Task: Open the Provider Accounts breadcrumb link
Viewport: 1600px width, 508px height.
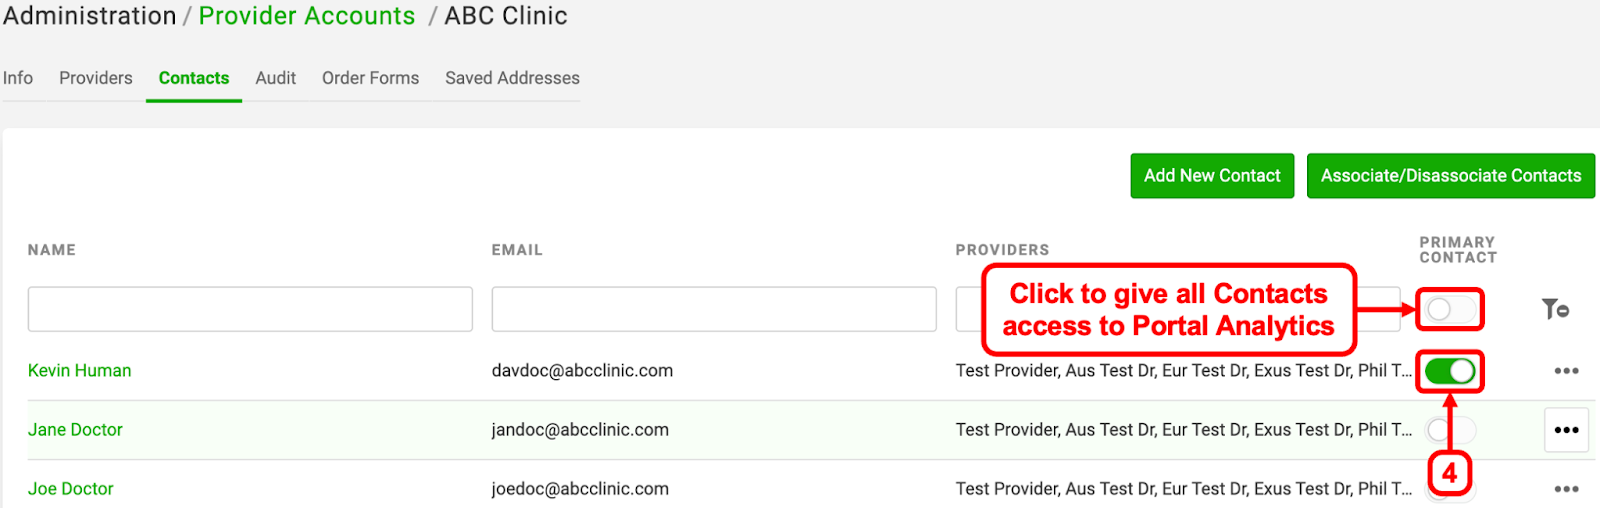Action: click(x=307, y=16)
